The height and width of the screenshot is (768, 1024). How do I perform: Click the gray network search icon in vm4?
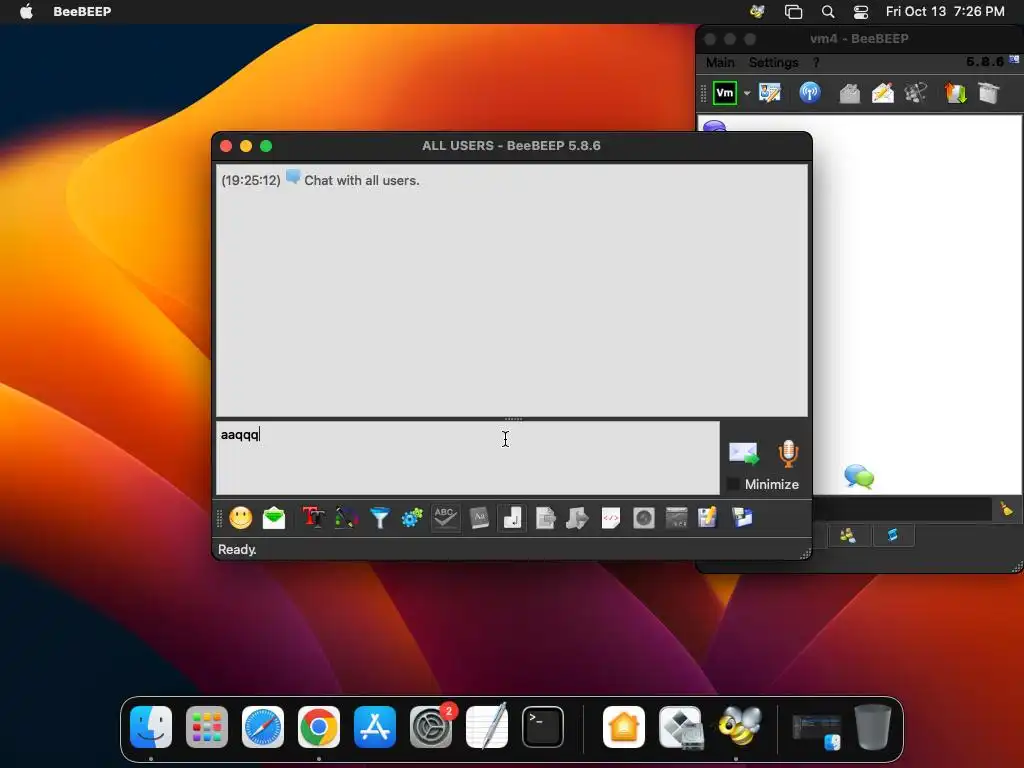click(x=916, y=93)
